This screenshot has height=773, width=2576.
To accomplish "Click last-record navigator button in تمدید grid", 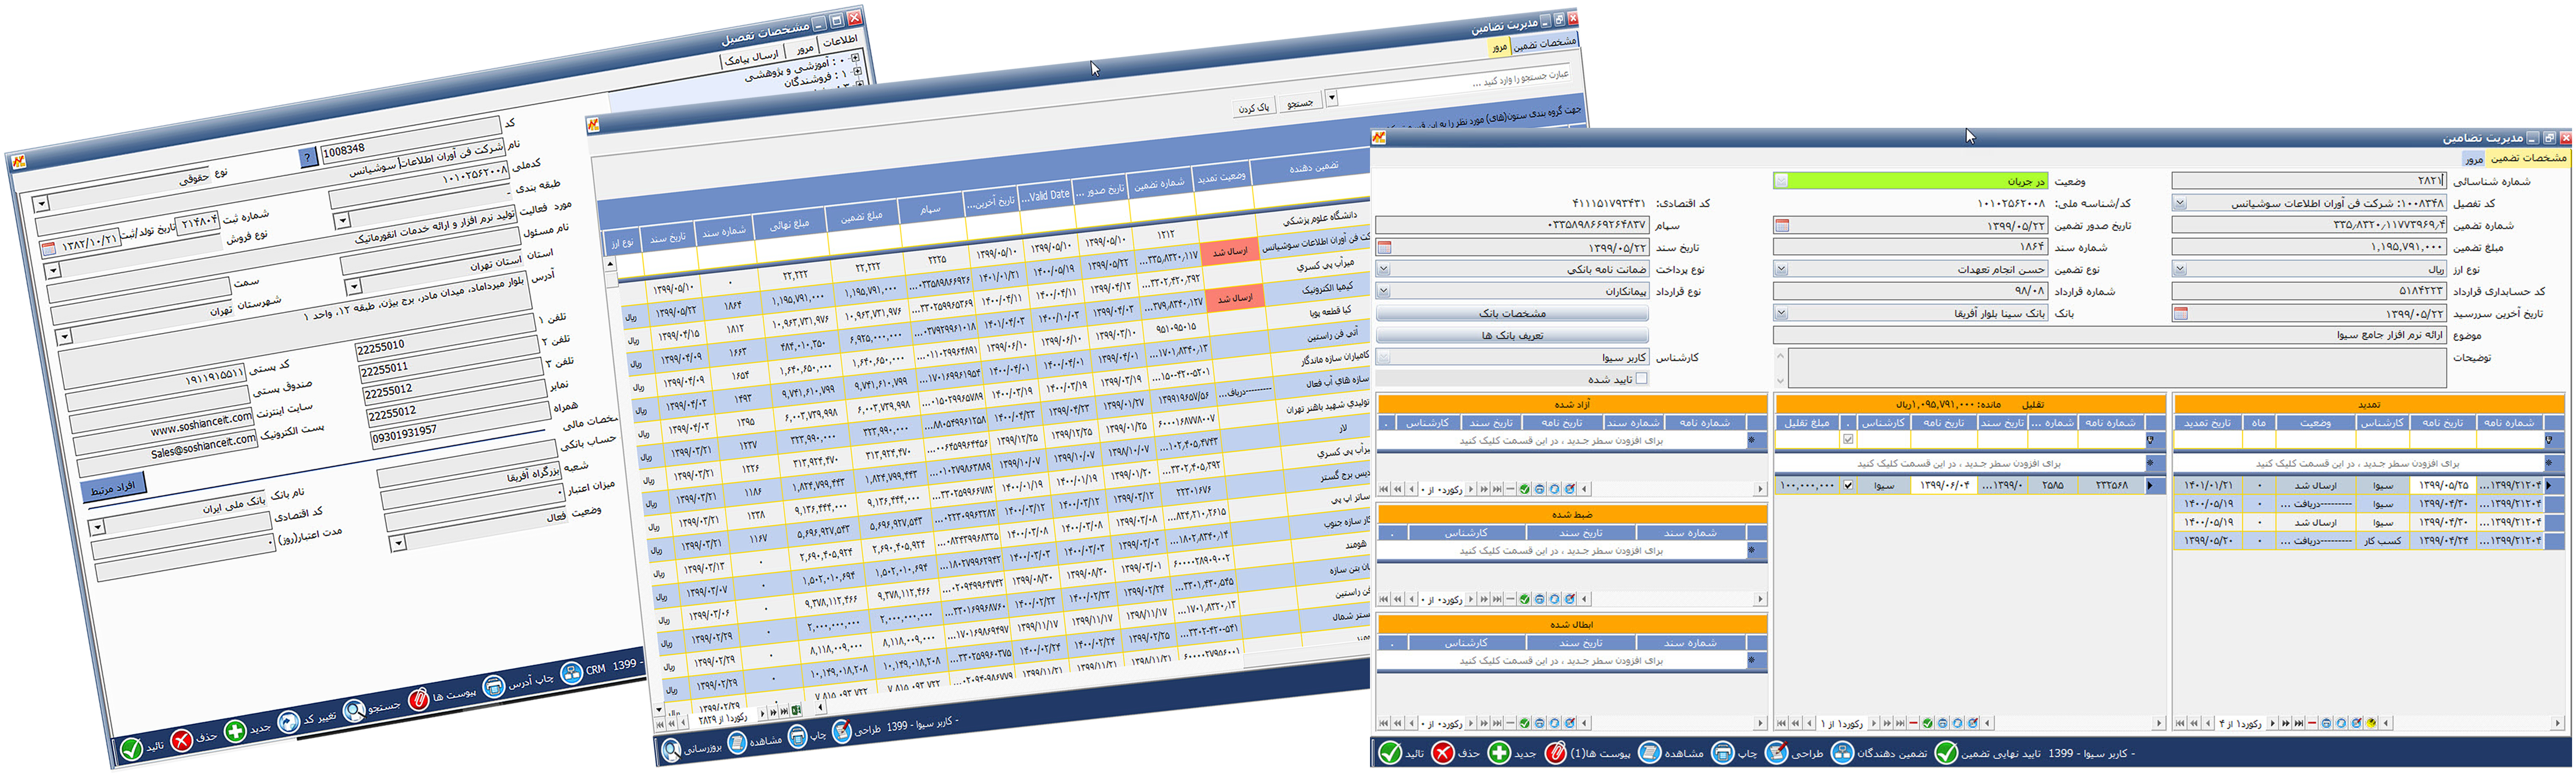I will tap(2298, 723).
